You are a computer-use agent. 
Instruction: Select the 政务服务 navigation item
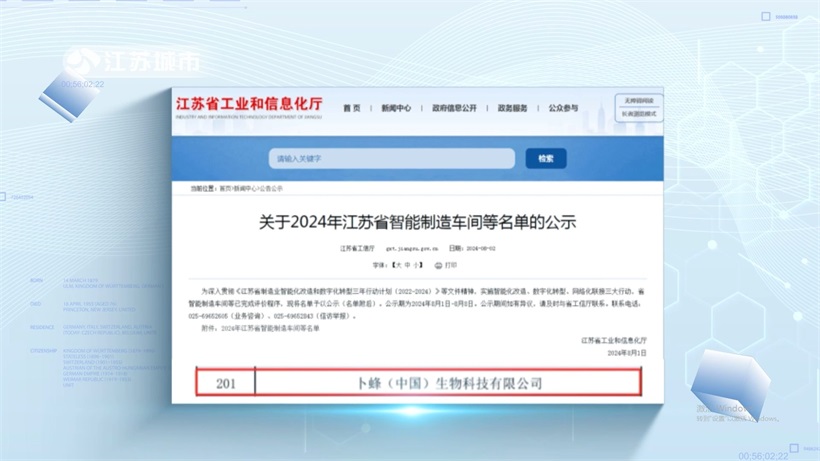coord(512,108)
